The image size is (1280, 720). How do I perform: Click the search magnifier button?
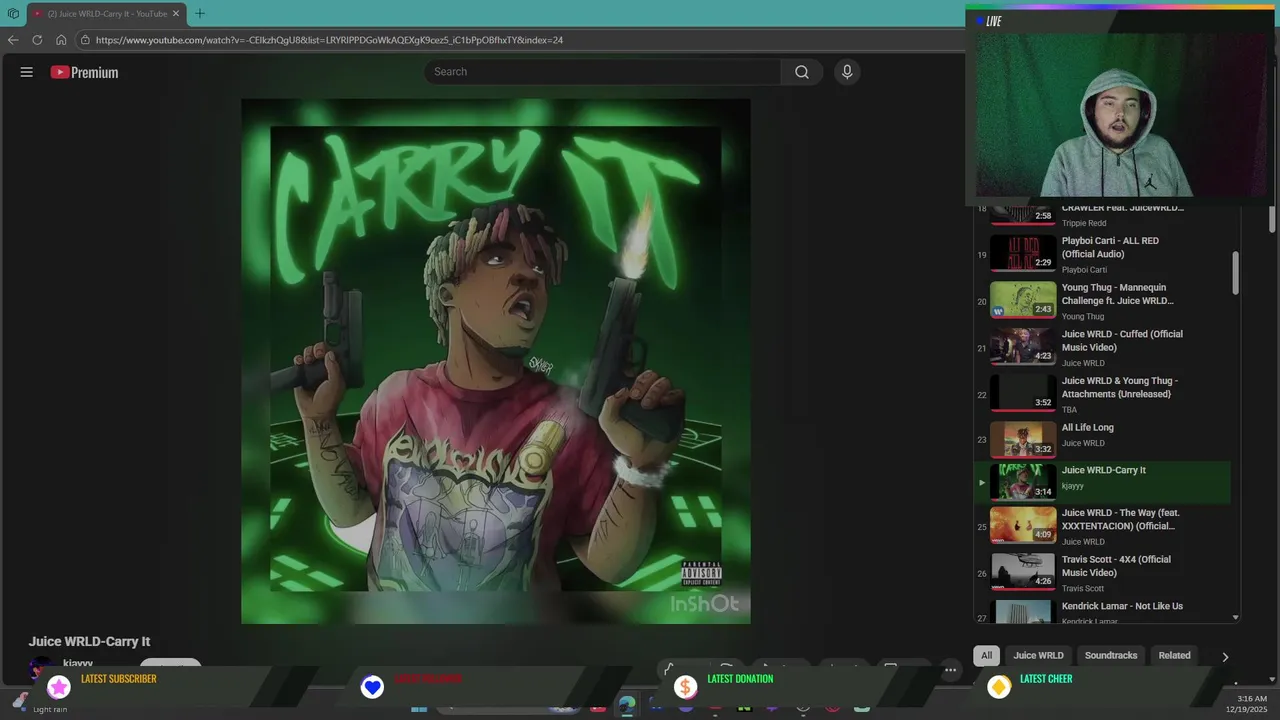(802, 72)
